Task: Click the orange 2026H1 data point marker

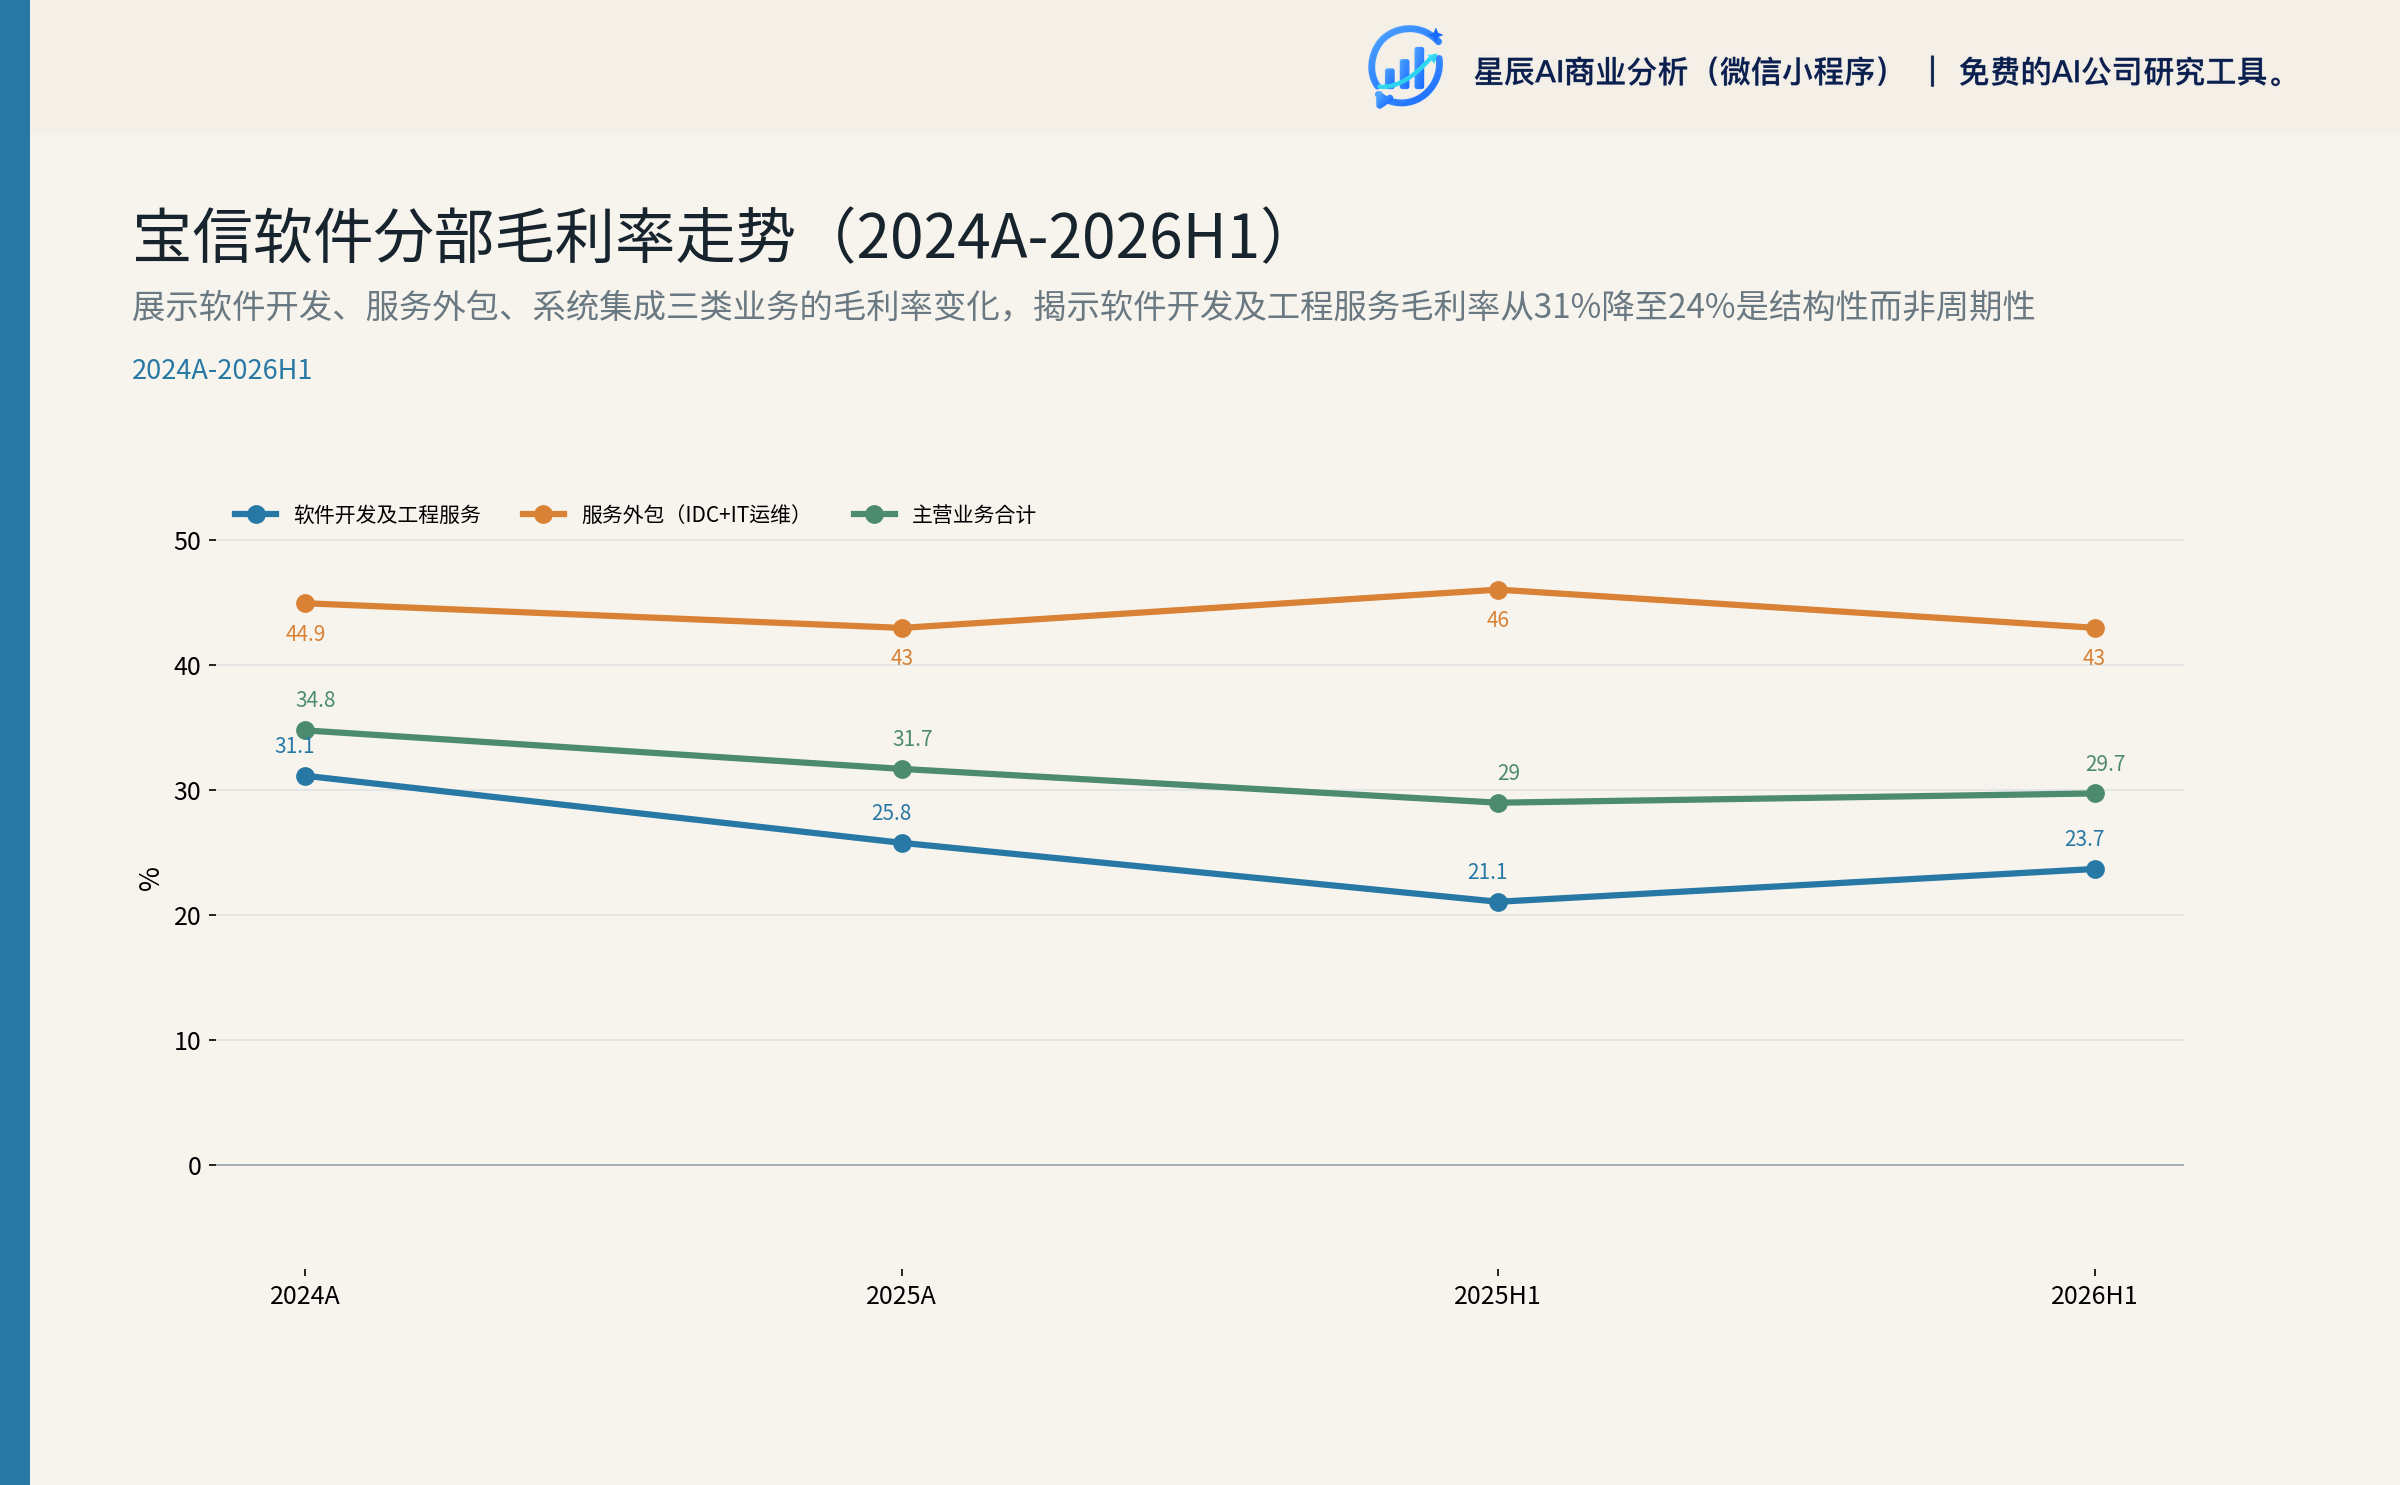Action: [2095, 628]
